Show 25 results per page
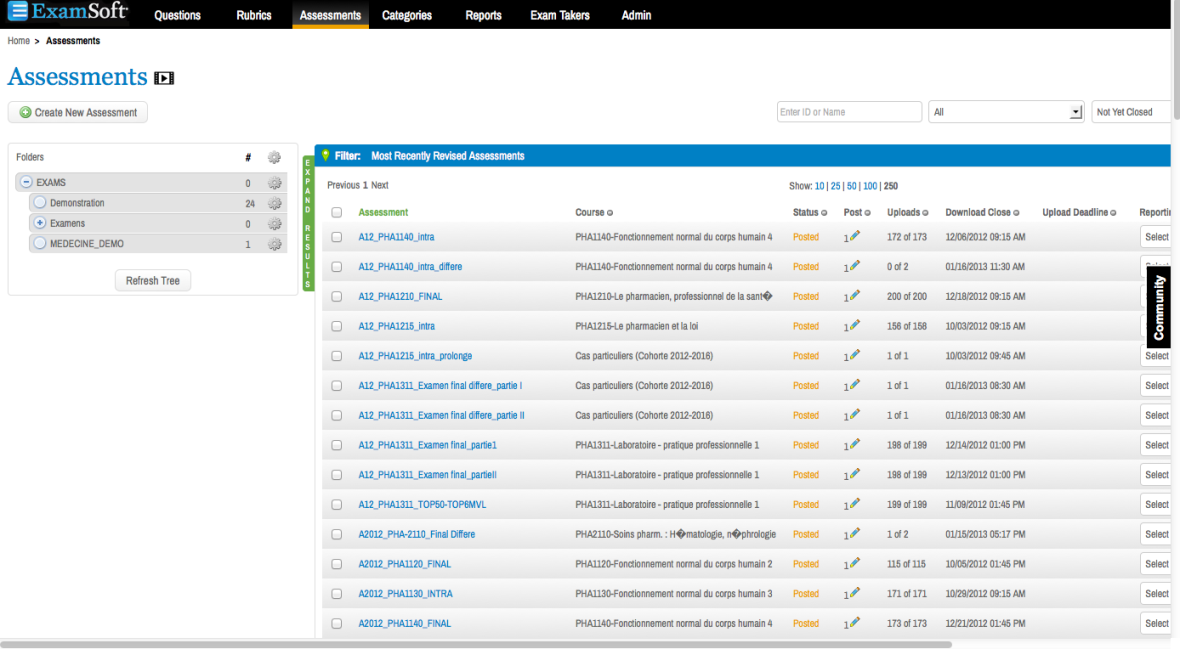Image resolution: width=1180 pixels, height=649 pixels. pos(835,186)
